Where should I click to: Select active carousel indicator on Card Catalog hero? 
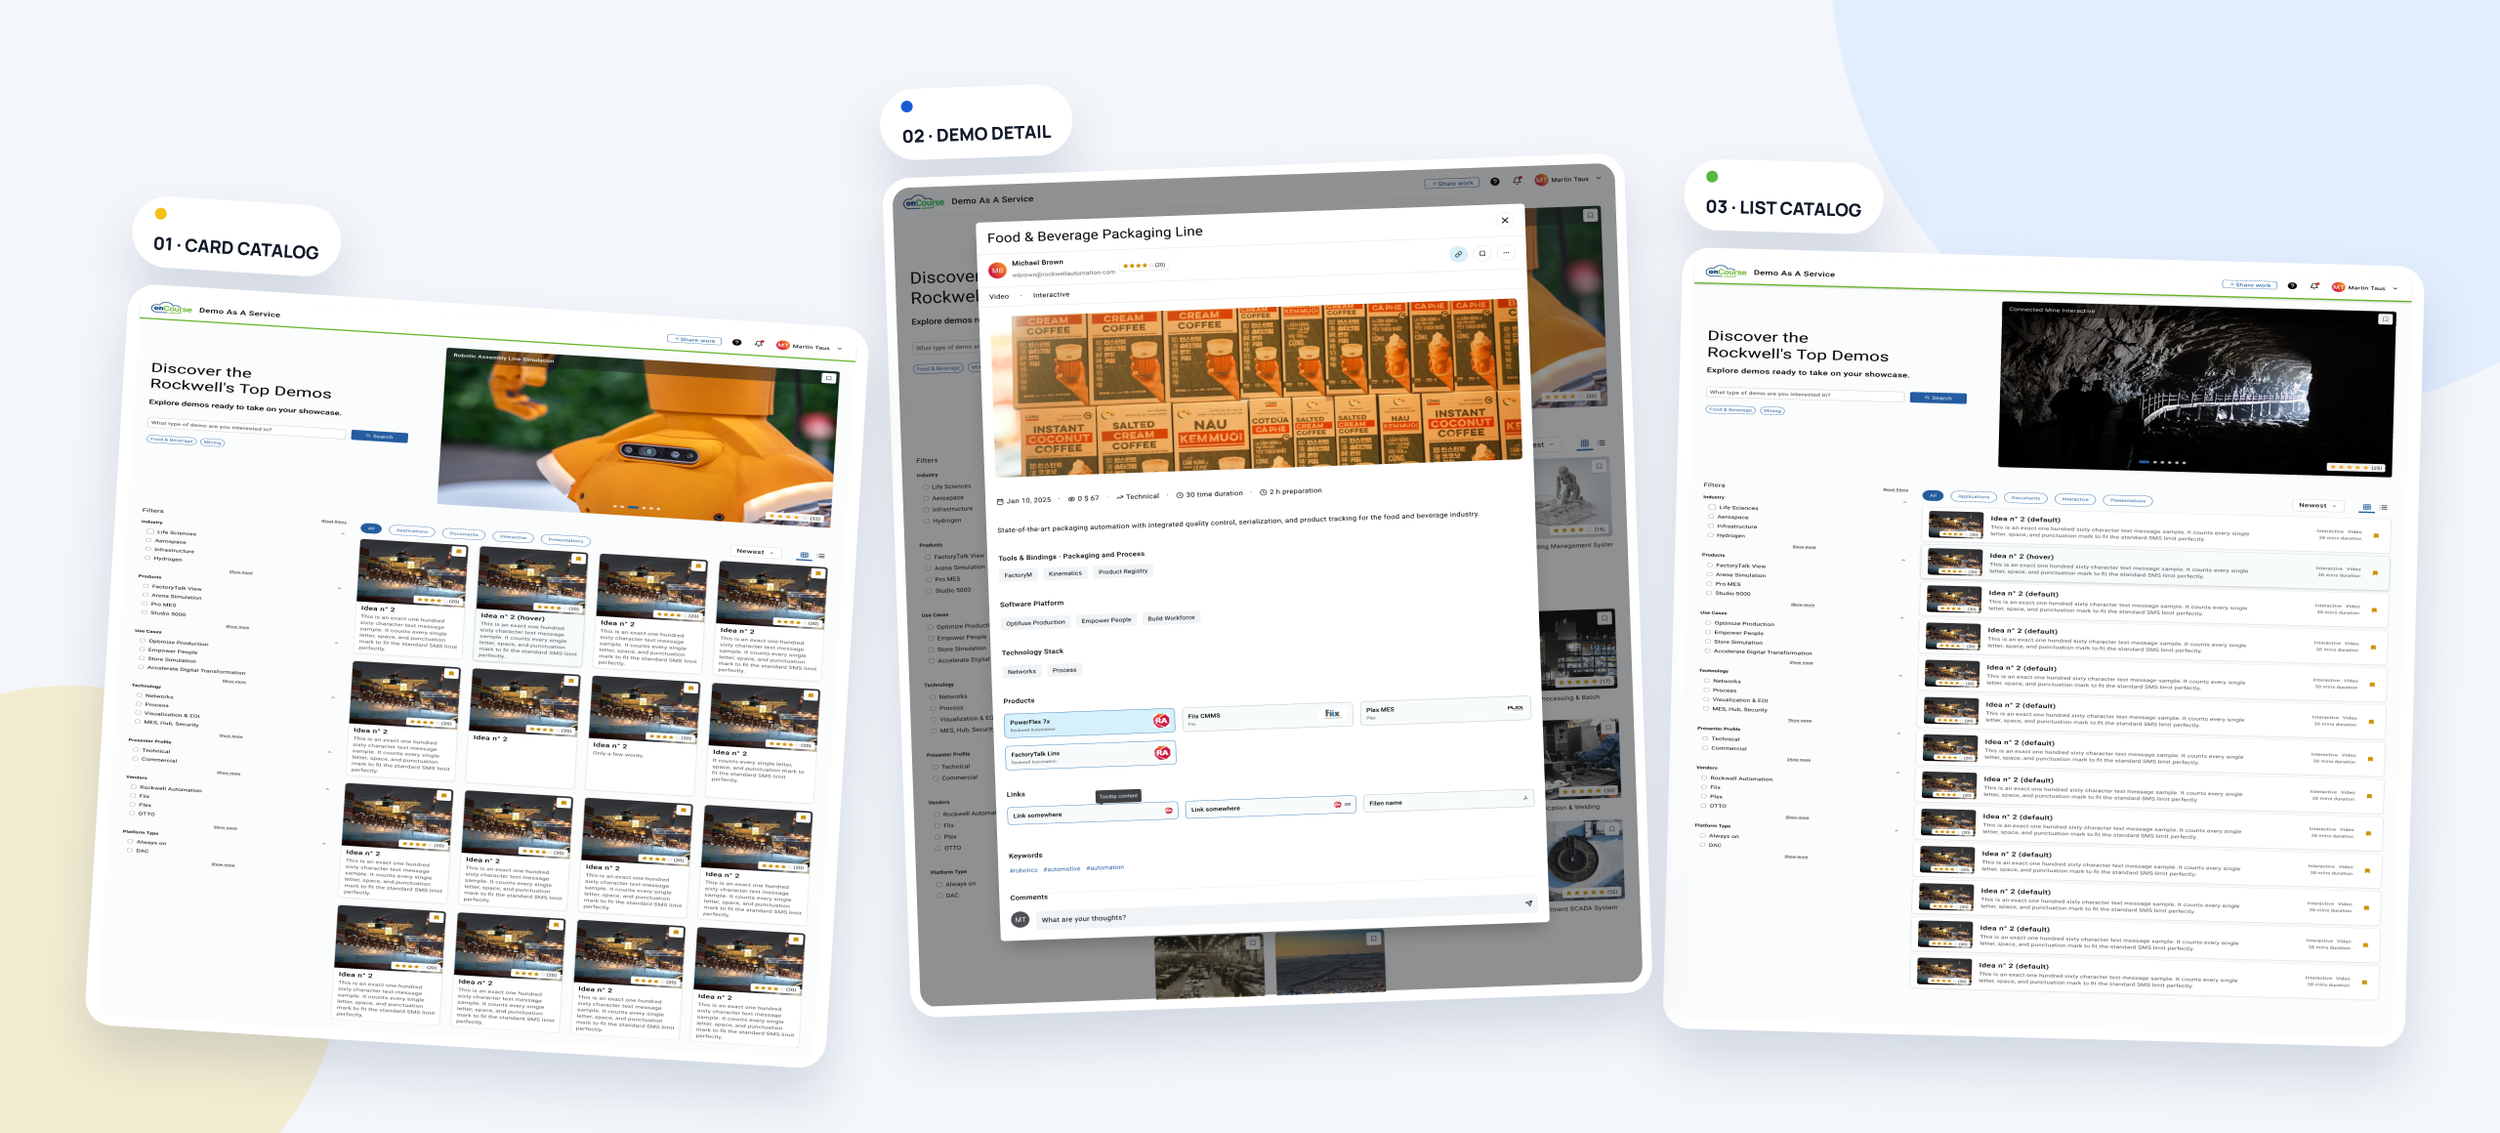click(x=631, y=507)
